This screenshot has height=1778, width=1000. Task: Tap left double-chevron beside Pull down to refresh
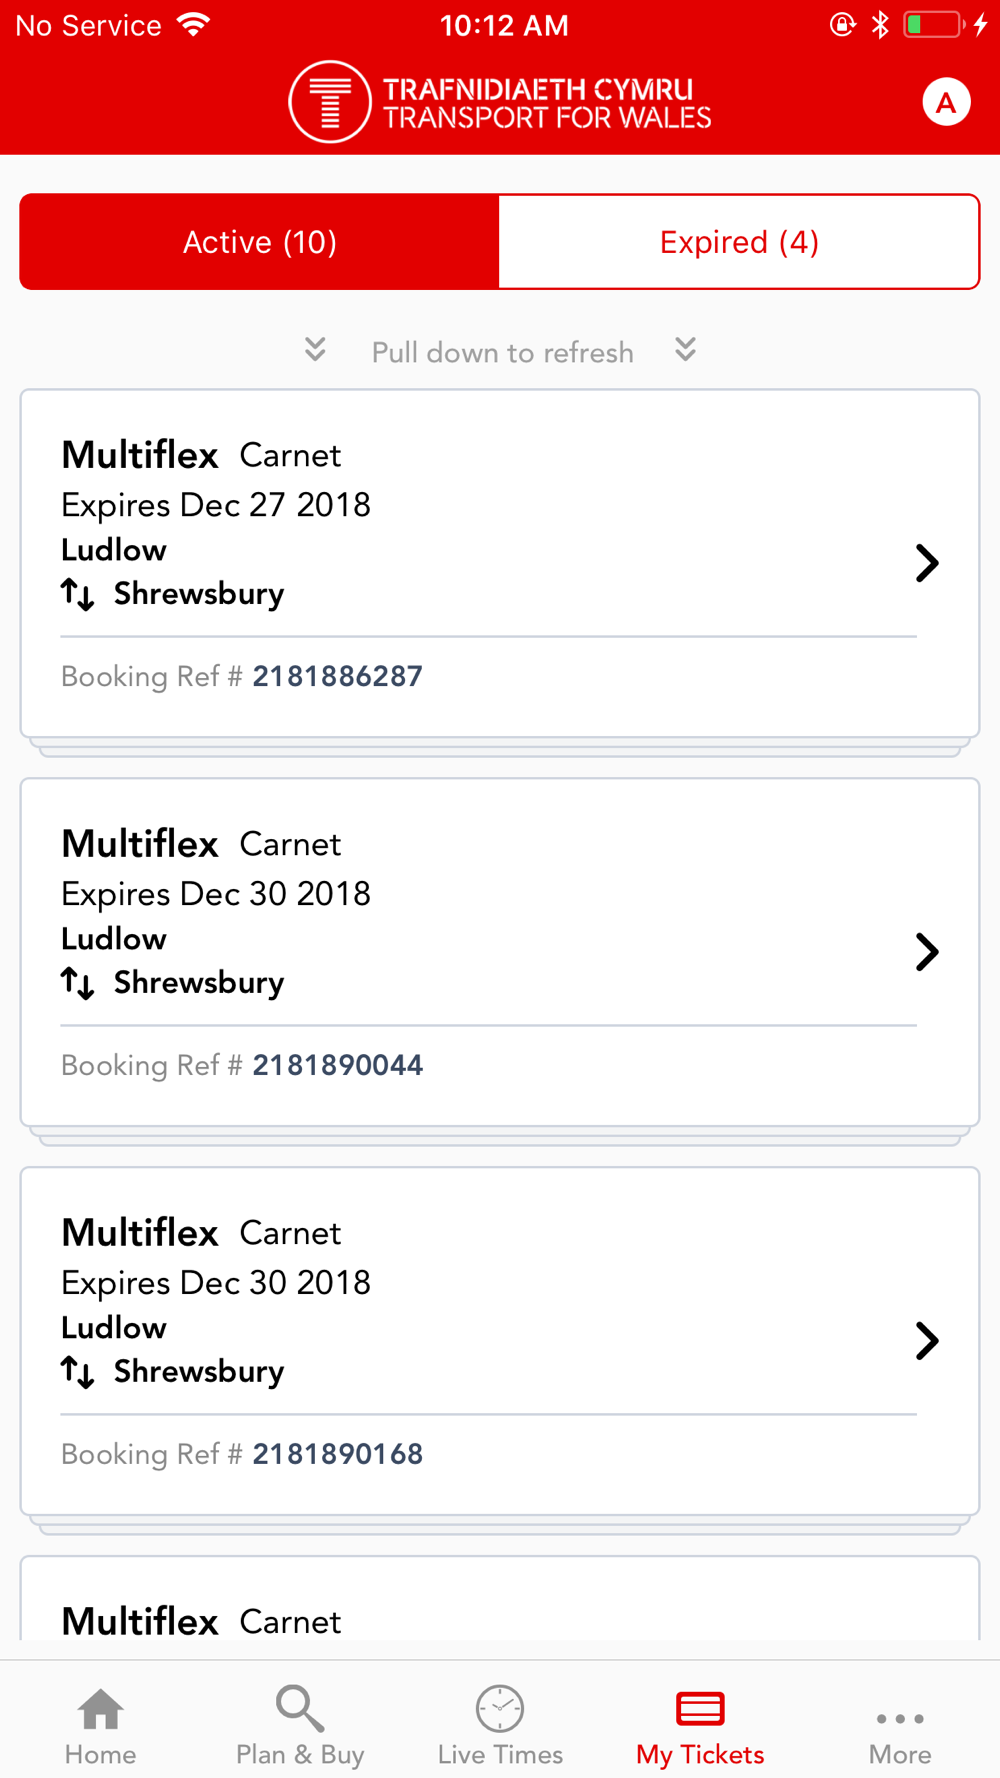(315, 349)
